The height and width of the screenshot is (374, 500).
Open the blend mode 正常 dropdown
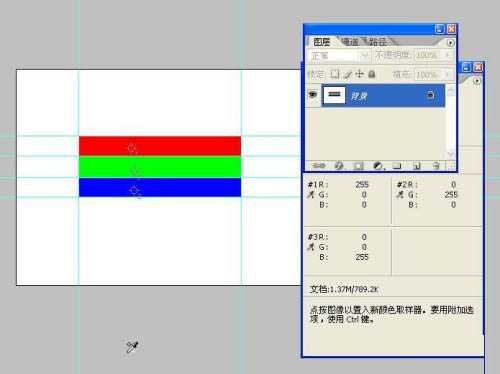coord(338,55)
